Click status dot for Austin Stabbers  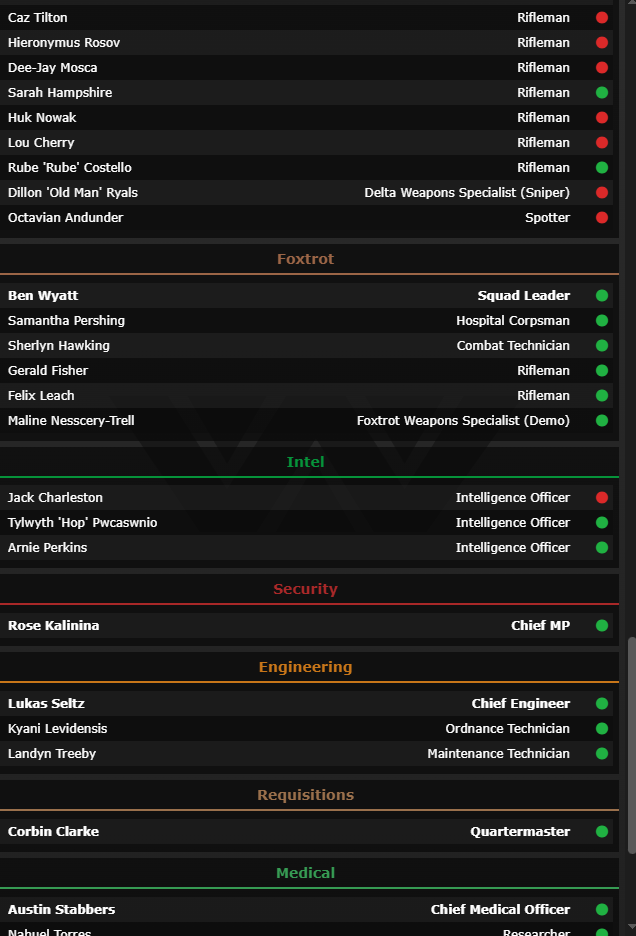coord(602,910)
